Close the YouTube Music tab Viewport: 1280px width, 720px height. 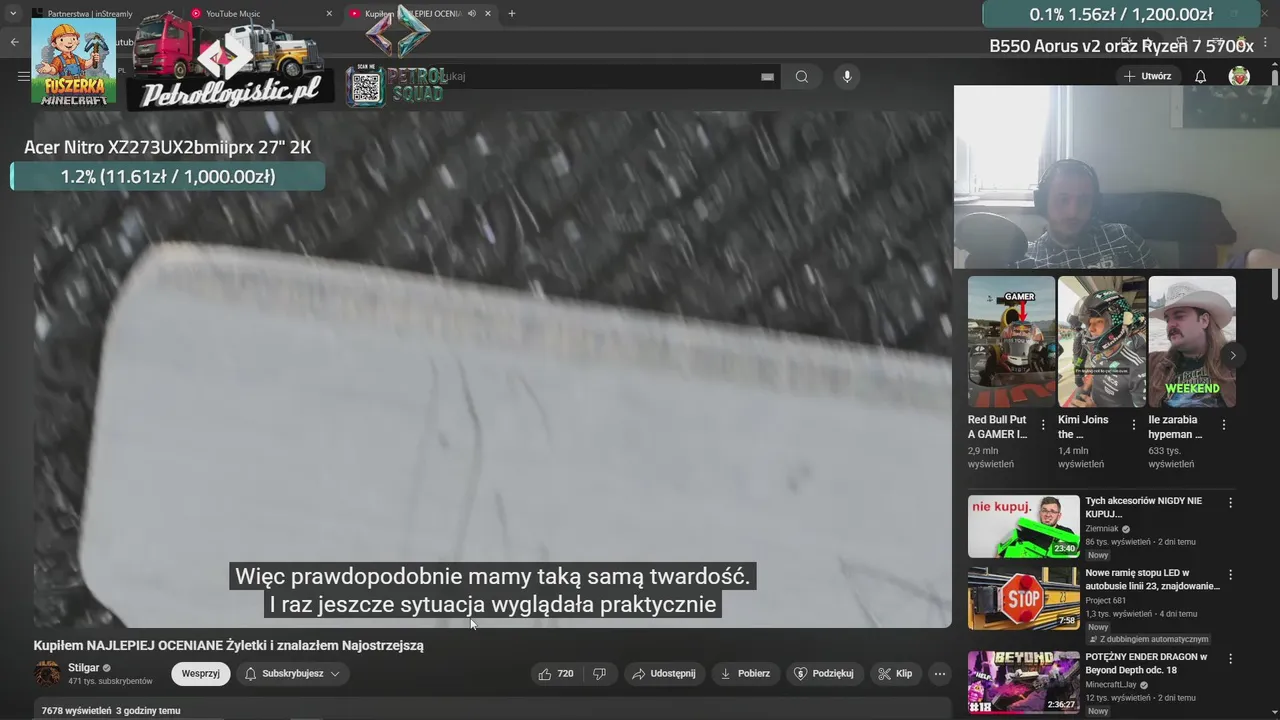point(329,14)
